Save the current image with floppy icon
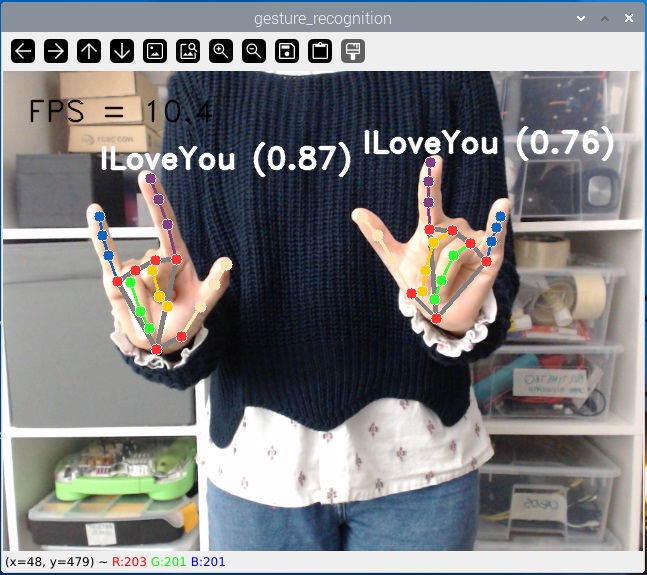This screenshot has width=647, height=575. coord(287,51)
